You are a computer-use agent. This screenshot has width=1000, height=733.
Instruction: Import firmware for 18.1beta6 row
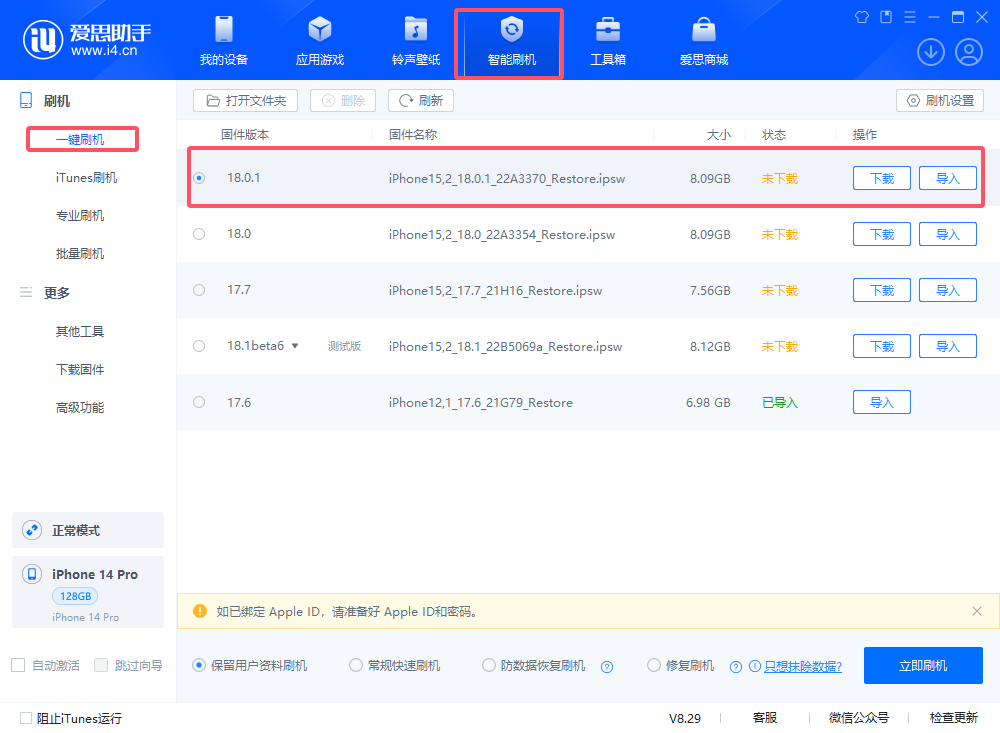[x=948, y=346]
